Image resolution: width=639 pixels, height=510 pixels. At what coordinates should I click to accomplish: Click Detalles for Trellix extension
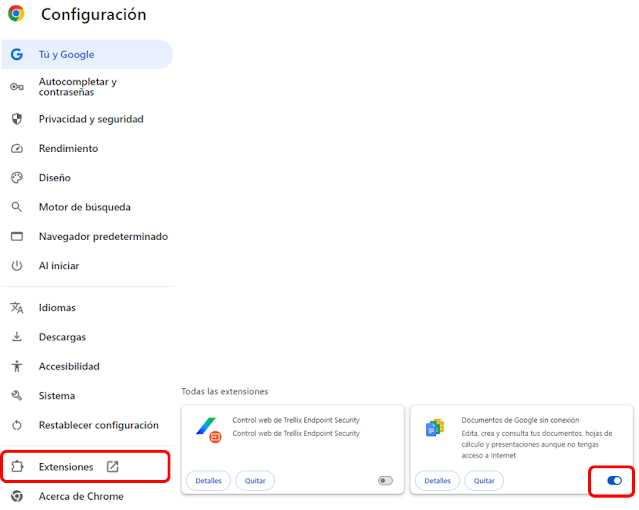[x=208, y=481]
